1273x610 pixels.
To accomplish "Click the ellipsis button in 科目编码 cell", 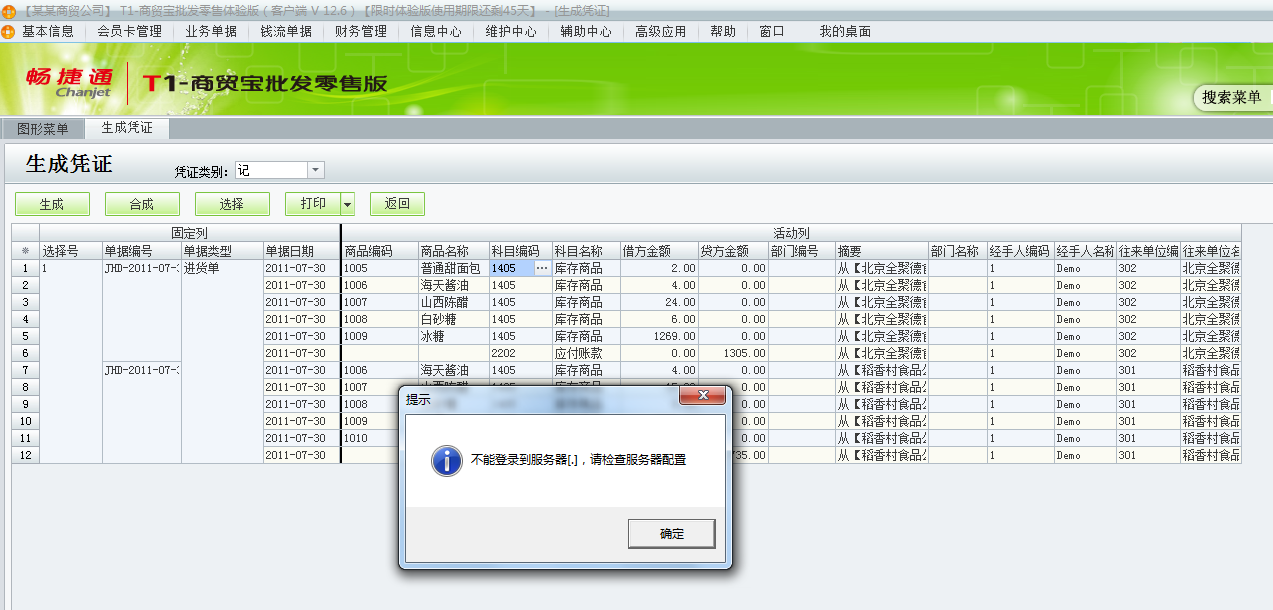I will [542, 268].
